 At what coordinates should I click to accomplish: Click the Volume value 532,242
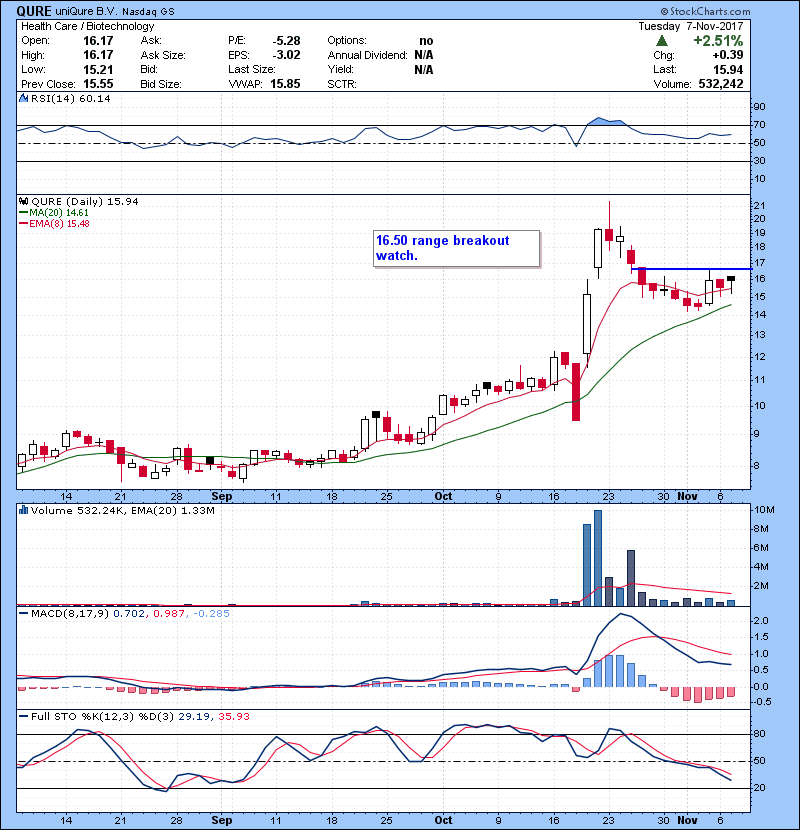[x=721, y=84]
